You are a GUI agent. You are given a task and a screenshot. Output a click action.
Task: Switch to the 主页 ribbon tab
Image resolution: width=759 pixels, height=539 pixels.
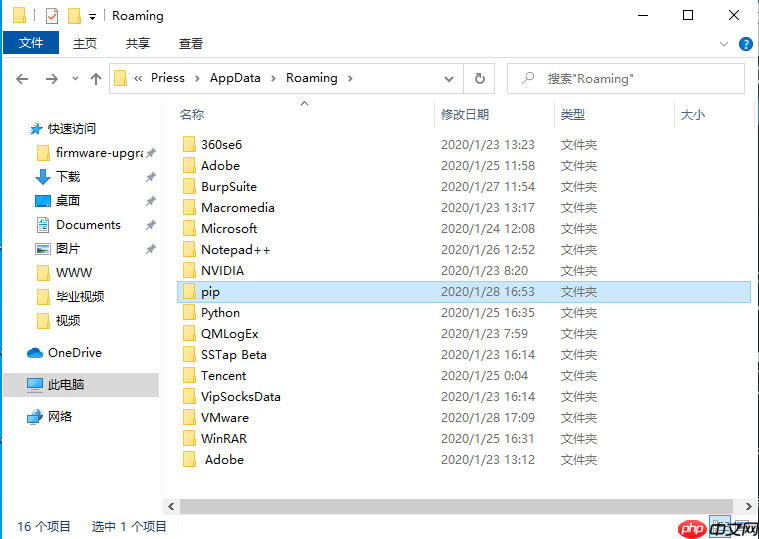[x=85, y=44]
